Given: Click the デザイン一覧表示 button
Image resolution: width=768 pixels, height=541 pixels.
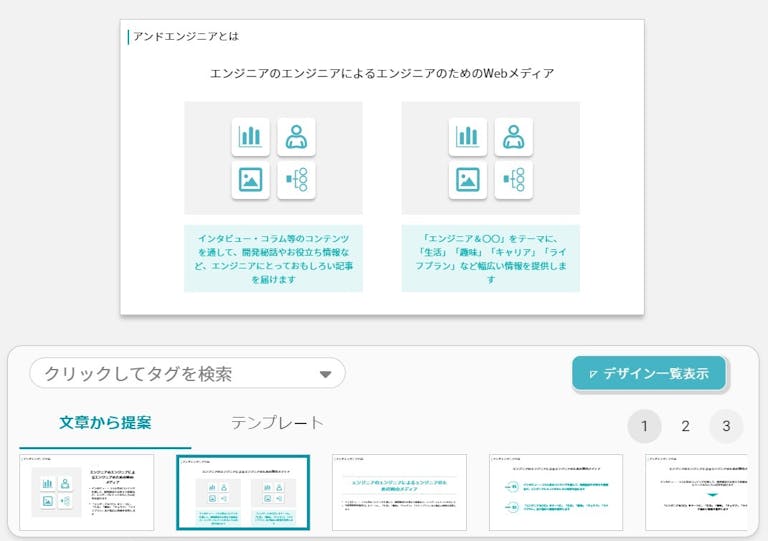Looking at the screenshot, I should coord(648,373).
